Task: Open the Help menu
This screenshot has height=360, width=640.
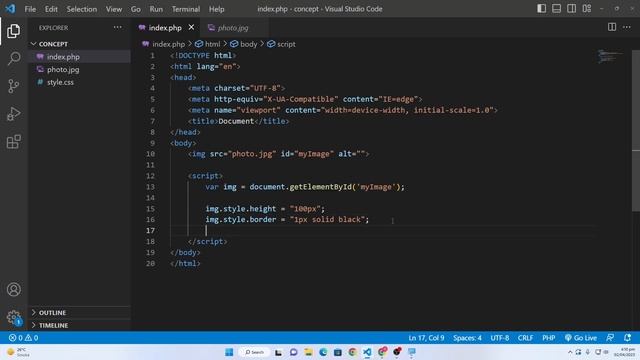Action: tap(216, 9)
